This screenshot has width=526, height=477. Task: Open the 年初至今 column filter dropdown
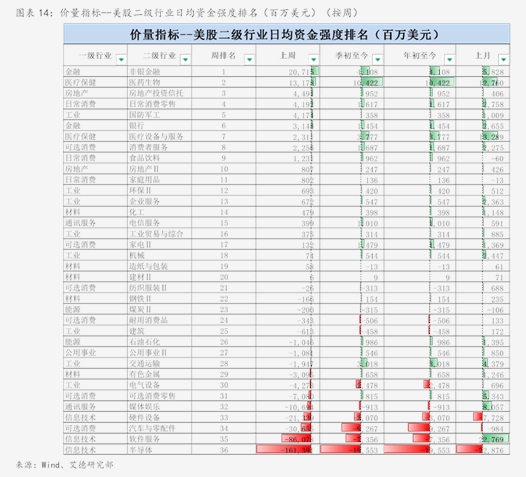(449, 60)
